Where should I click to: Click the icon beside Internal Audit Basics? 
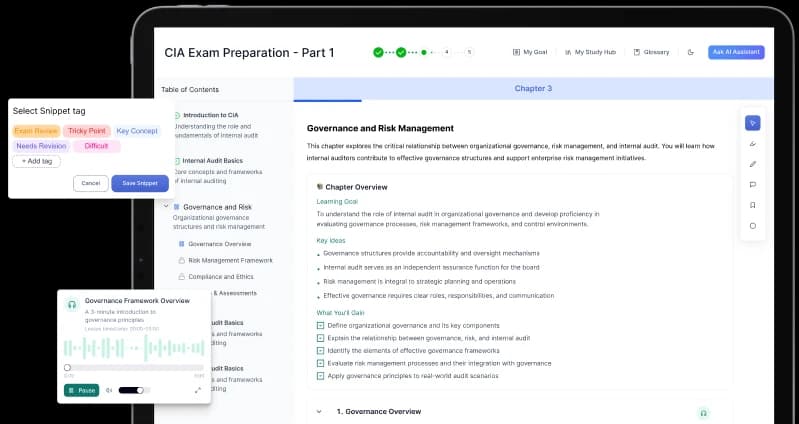(x=177, y=161)
